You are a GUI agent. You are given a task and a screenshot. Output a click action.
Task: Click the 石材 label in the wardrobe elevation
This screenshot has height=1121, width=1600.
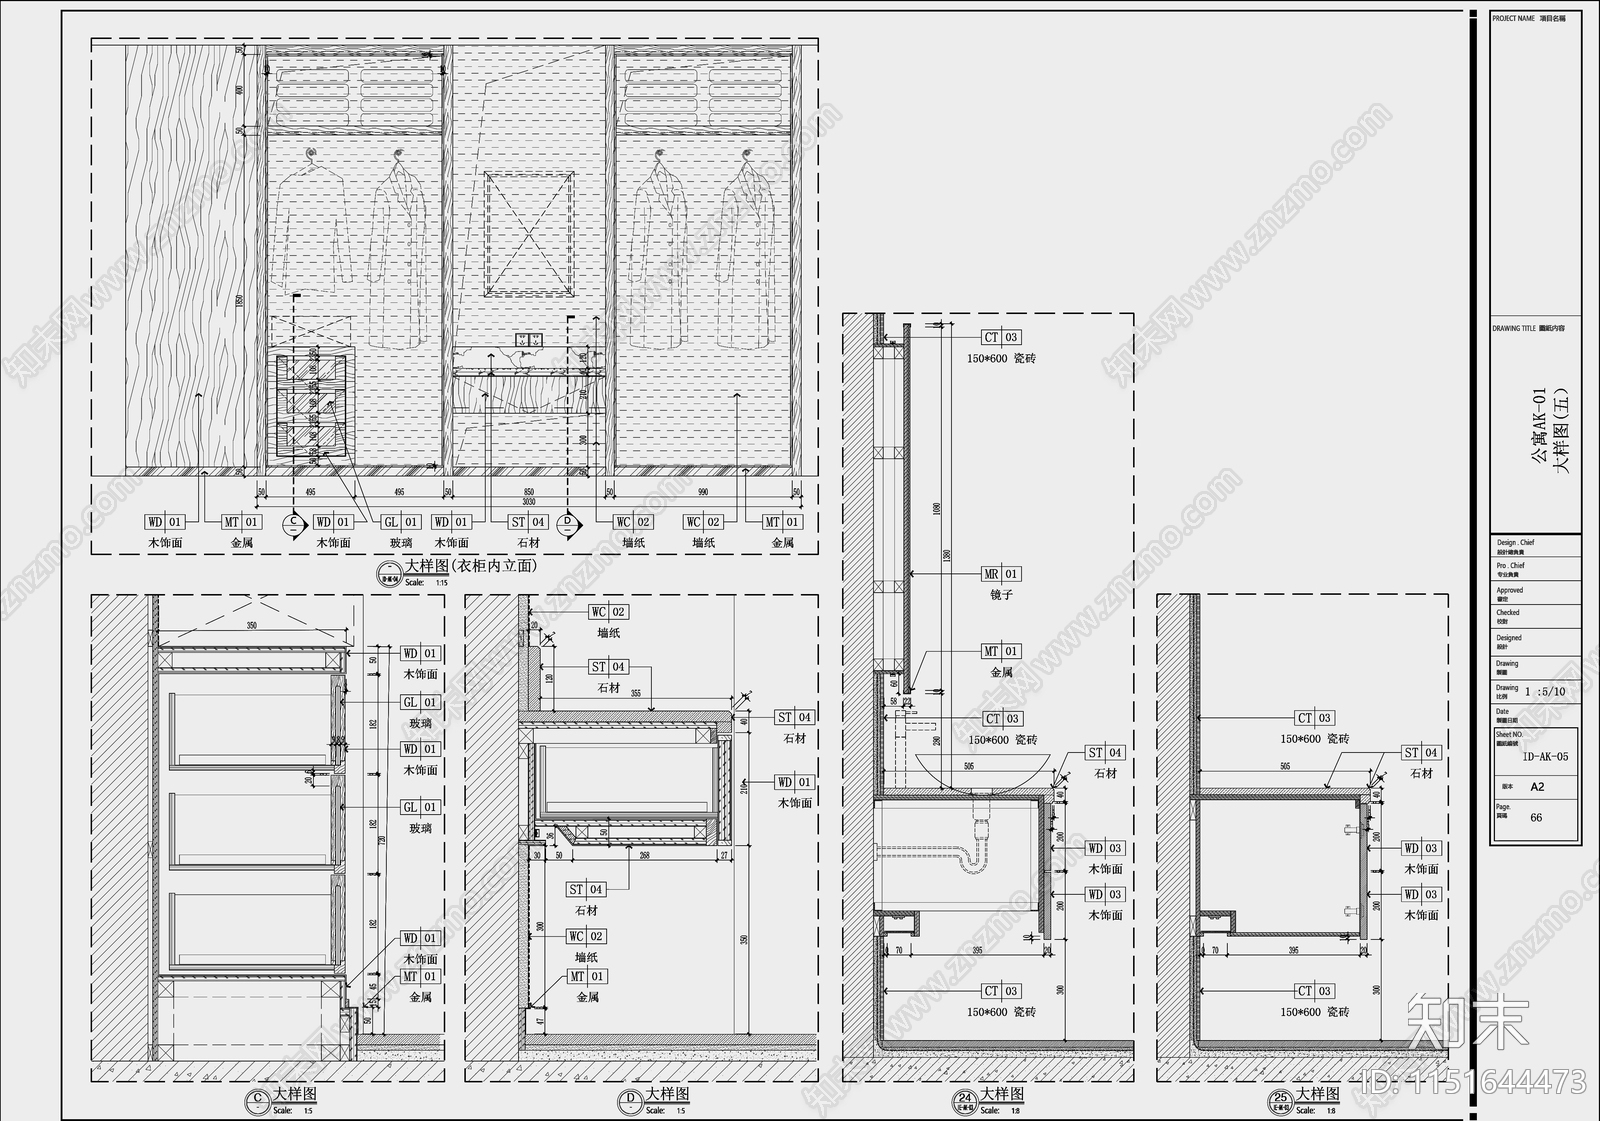[528, 543]
